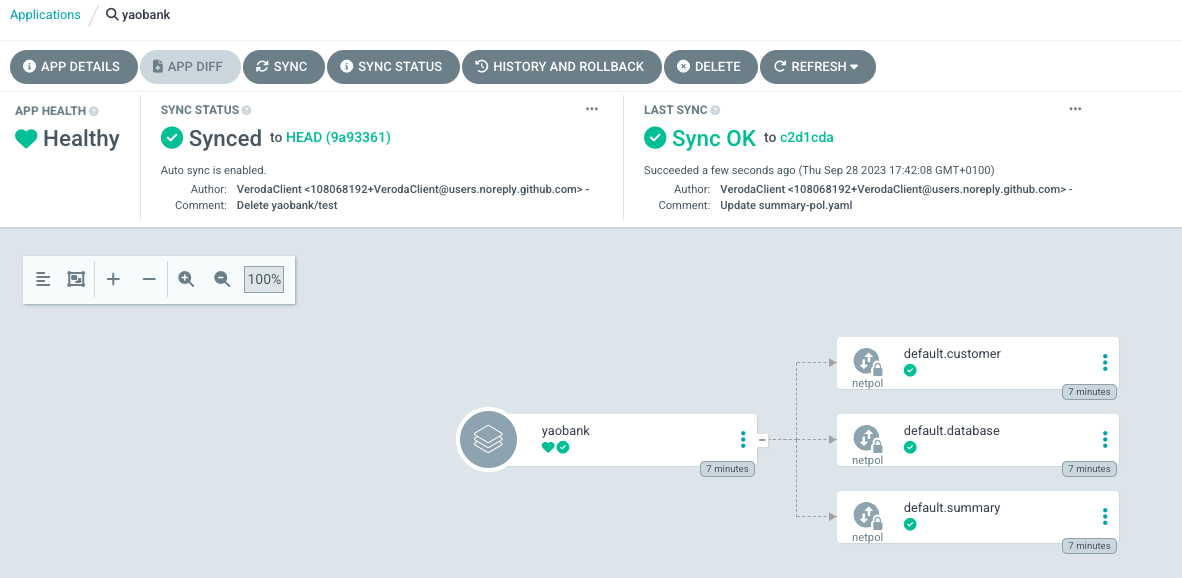Click the minus collapse-all icon
This screenshot has width=1182, height=578.
coord(149,280)
